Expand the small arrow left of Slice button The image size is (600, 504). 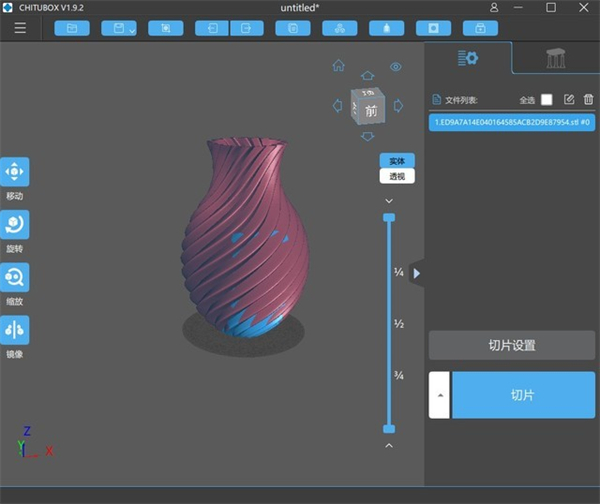[x=439, y=395]
